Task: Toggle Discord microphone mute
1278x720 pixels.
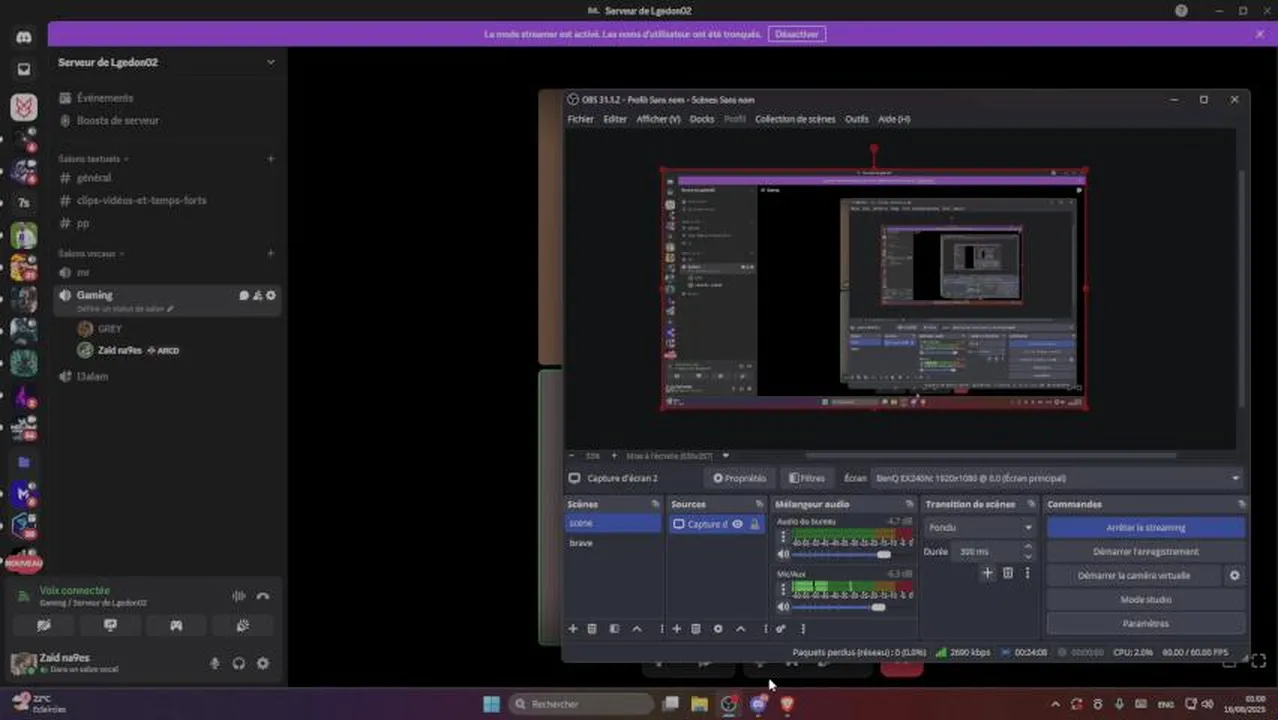Action: 215,663
